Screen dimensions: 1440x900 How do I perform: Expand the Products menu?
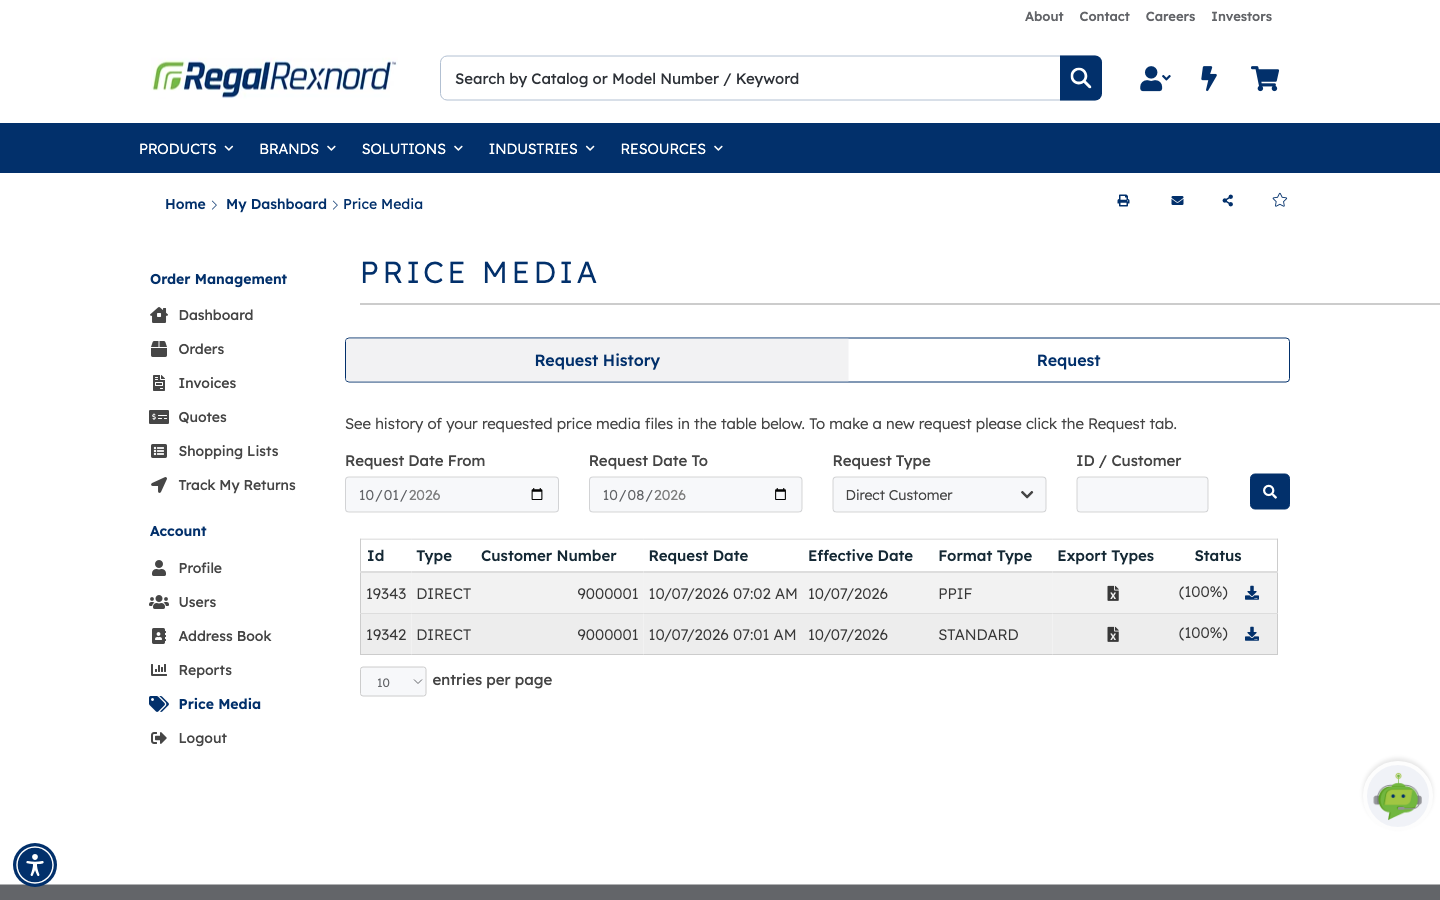click(186, 148)
